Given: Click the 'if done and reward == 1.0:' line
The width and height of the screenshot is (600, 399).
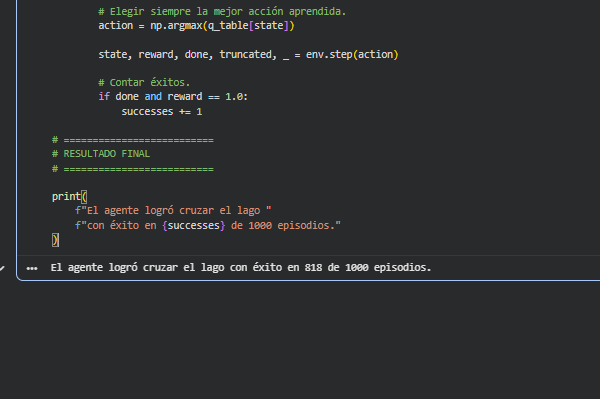Looking at the screenshot, I should point(173,96).
